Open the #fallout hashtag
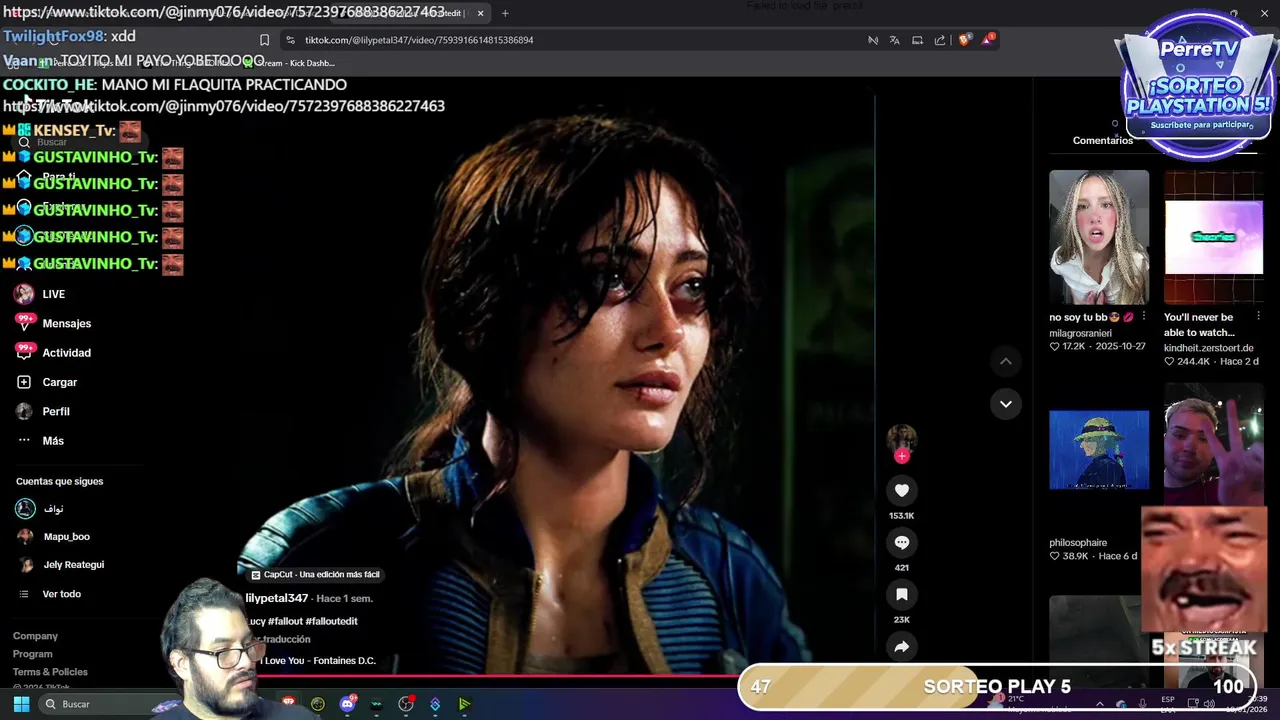Image resolution: width=1280 pixels, height=720 pixels. (x=287, y=621)
